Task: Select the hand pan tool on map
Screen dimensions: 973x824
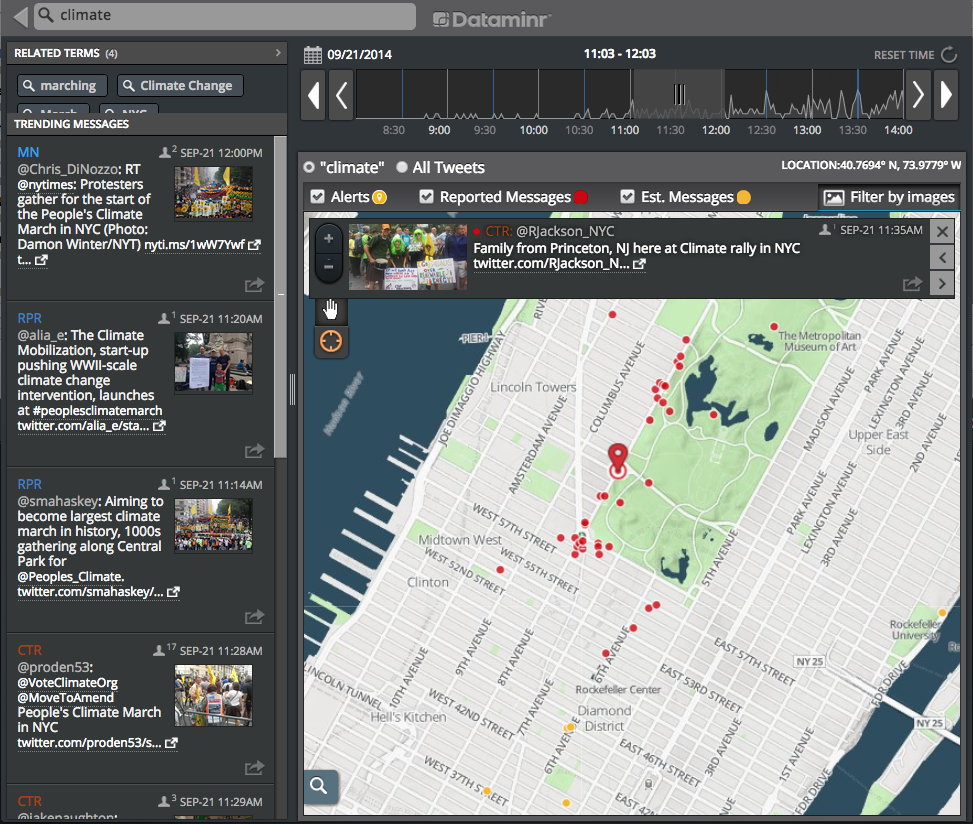Action: click(x=331, y=309)
